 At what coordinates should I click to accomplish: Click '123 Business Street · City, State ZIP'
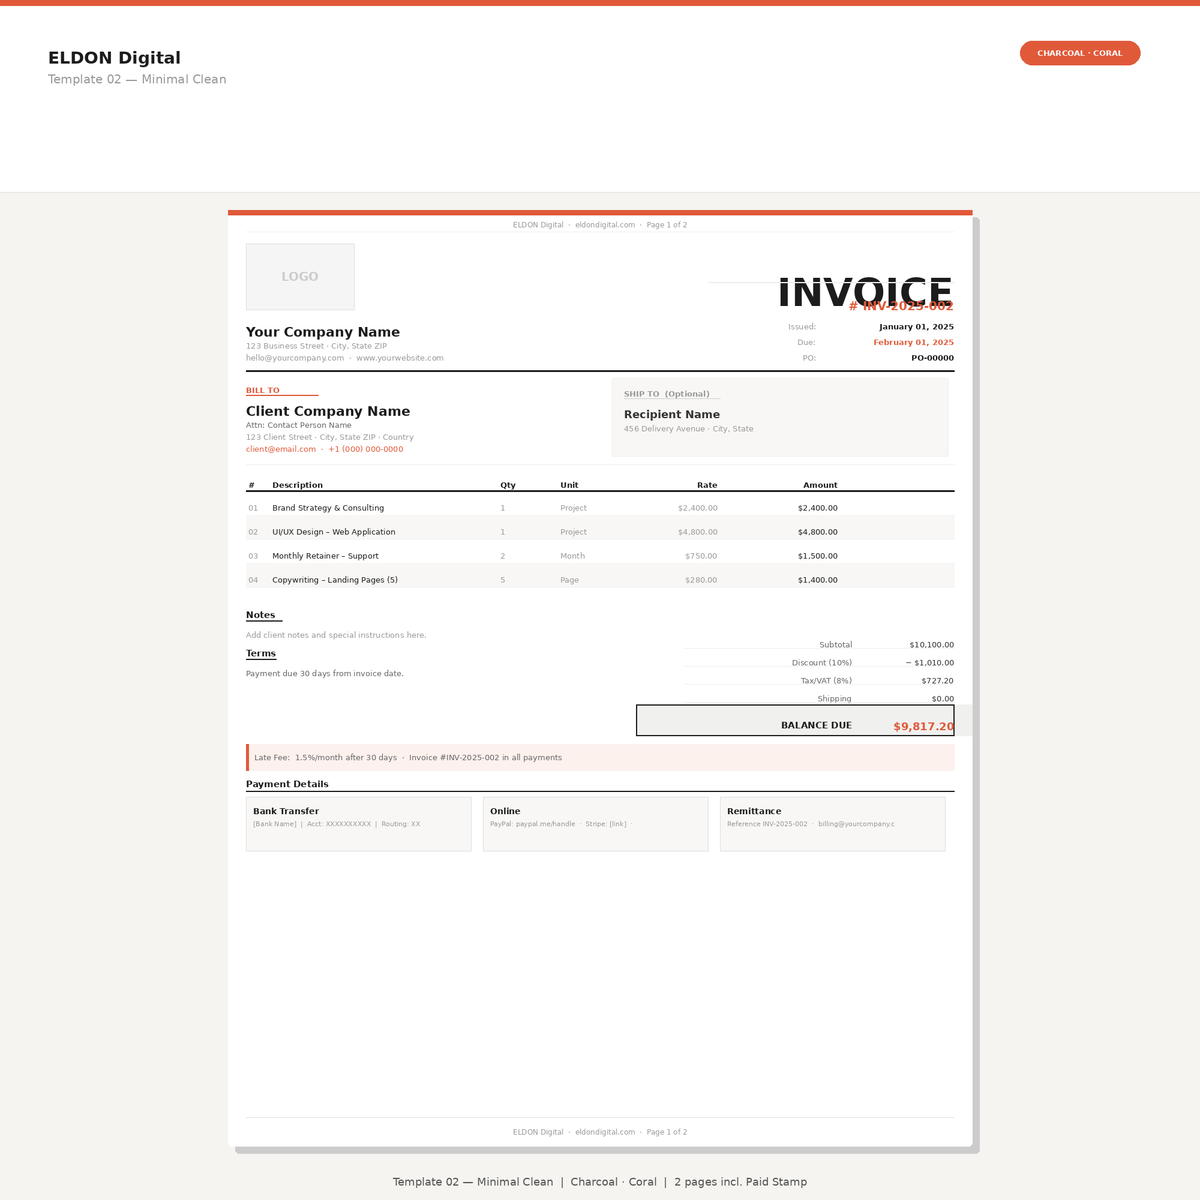316,346
